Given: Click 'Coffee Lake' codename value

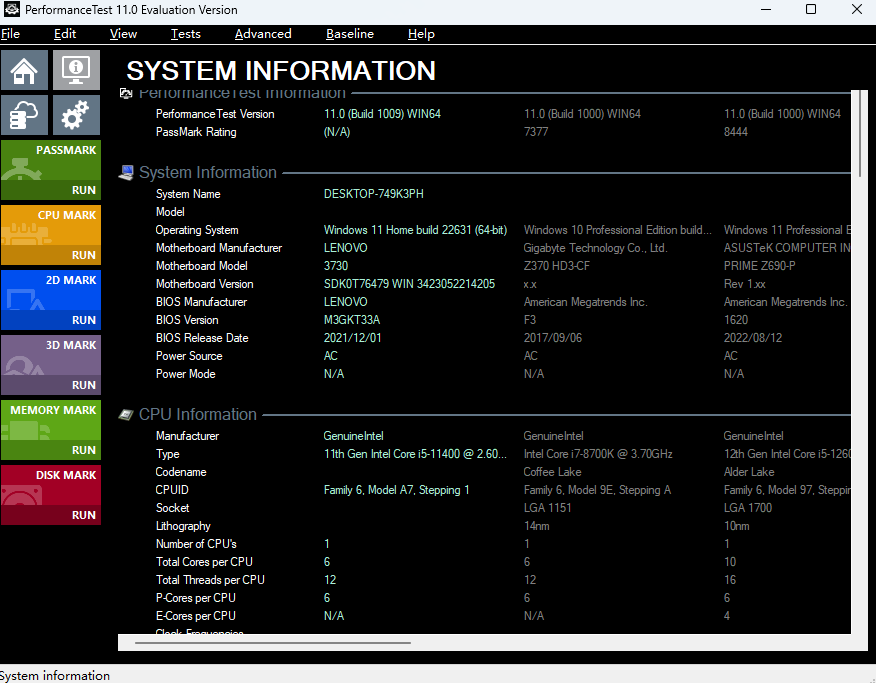Looking at the screenshot, I should pyautogui.click(x=552, y=472).
